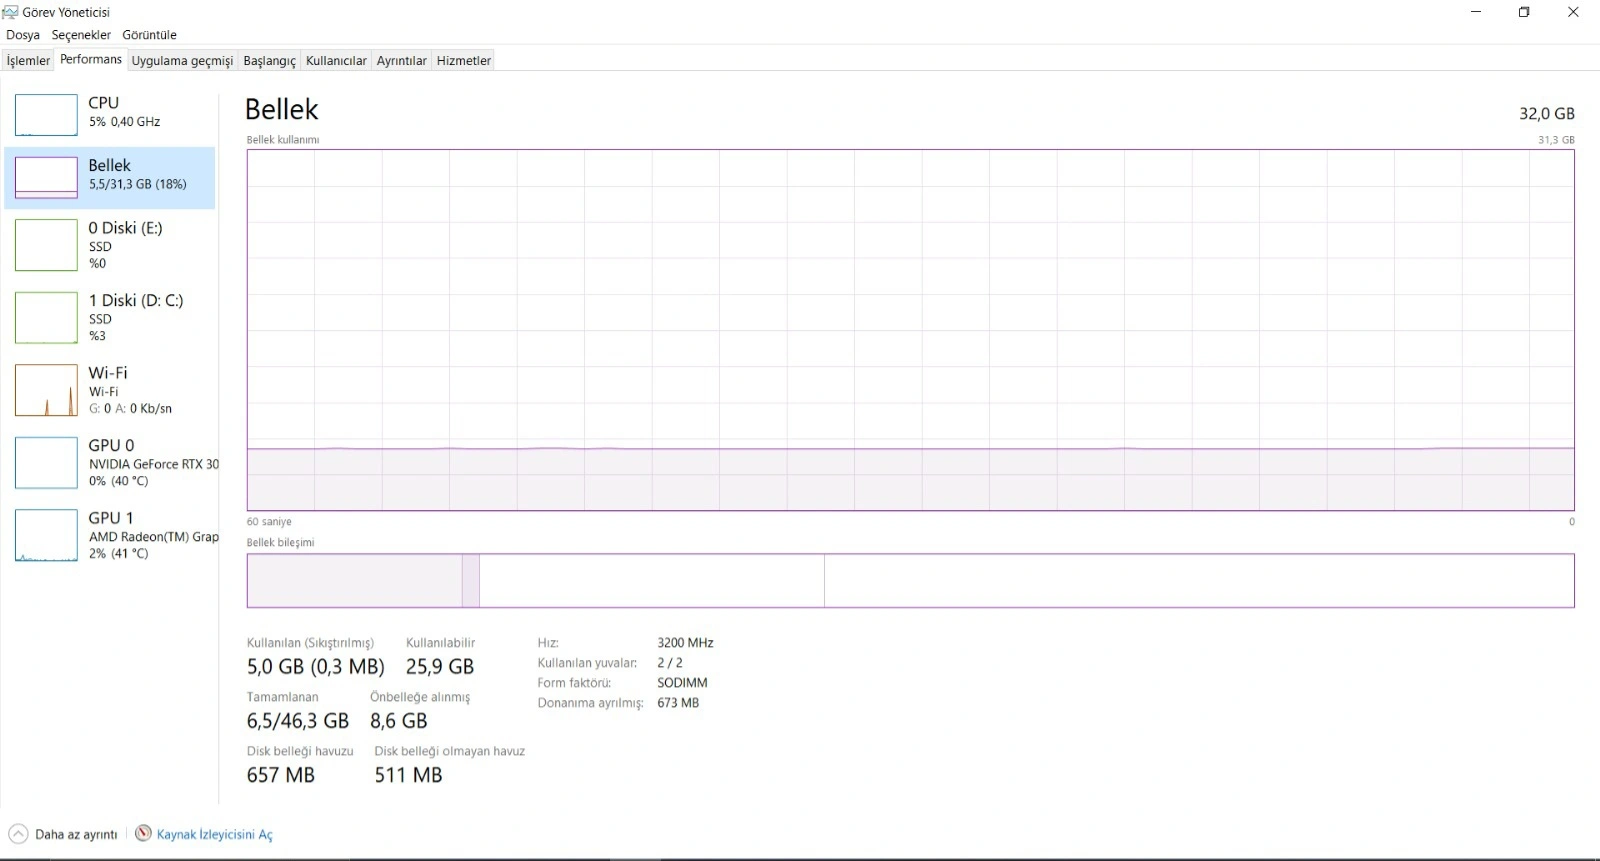Click the Disk belleği havuzu 657 MB value
The height and width of the screenshot is (861, 1600).
click(281, 775)
